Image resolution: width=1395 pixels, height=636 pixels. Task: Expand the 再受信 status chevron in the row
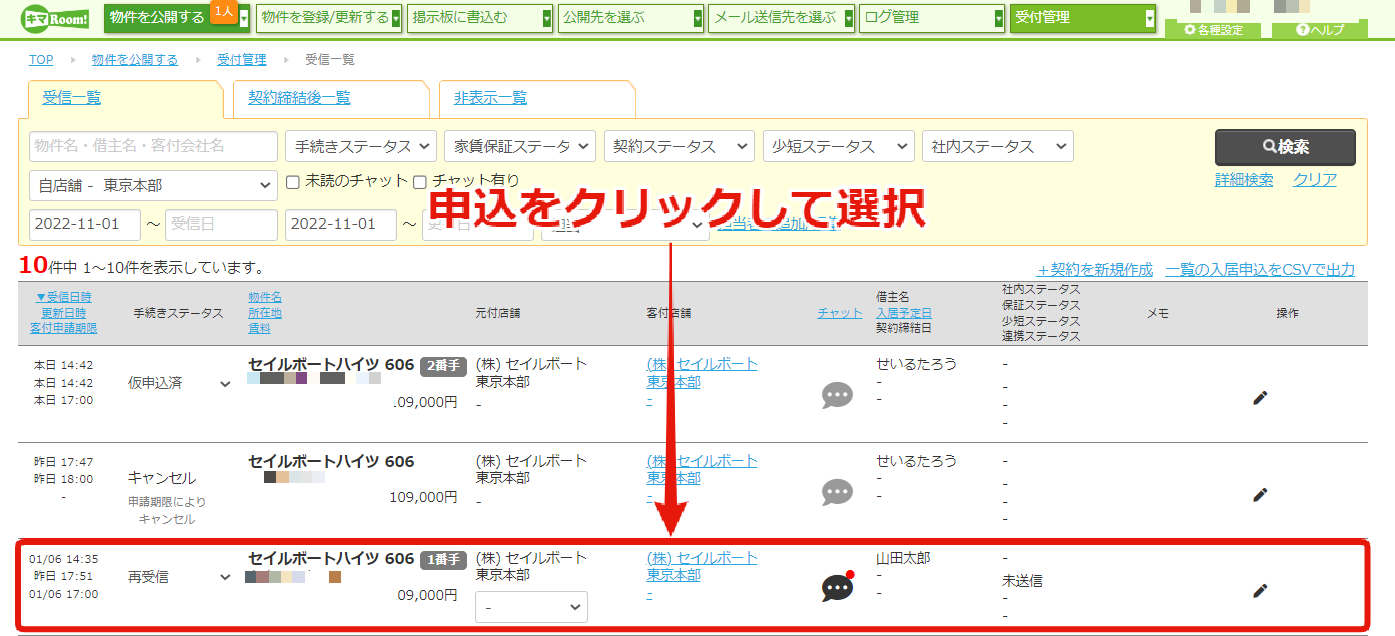click(226, 577)
